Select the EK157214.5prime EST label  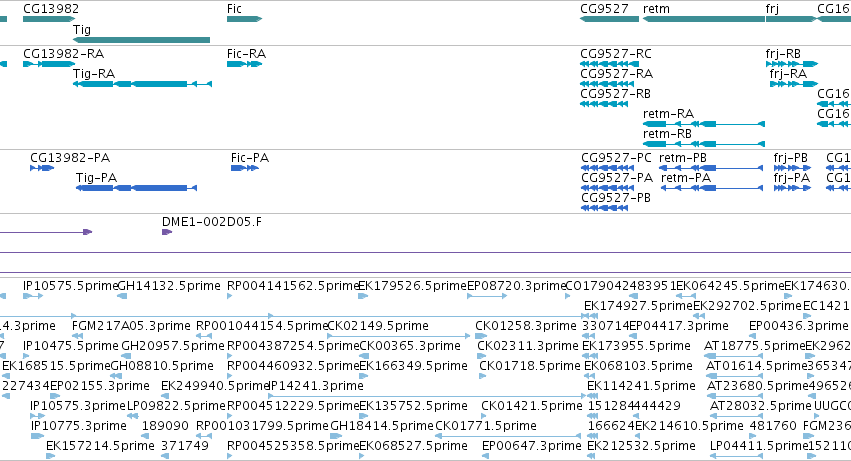100,447
